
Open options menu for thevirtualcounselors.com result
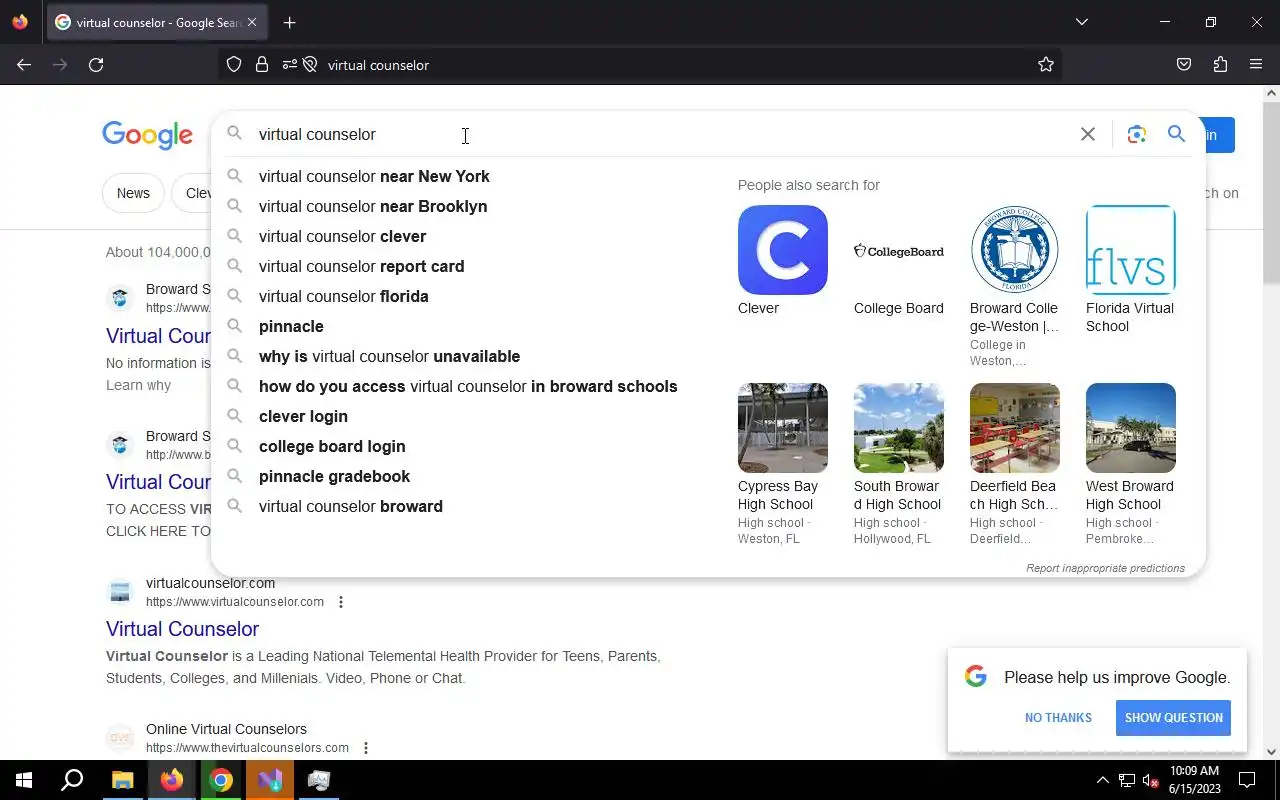(366, 748)
